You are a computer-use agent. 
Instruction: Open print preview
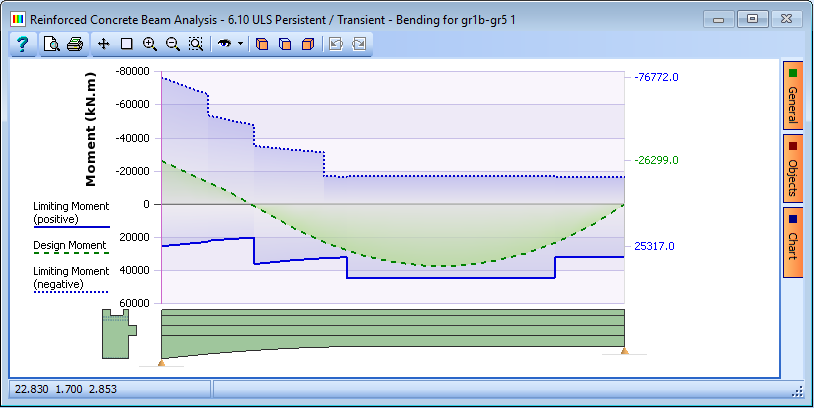(51, 44)
